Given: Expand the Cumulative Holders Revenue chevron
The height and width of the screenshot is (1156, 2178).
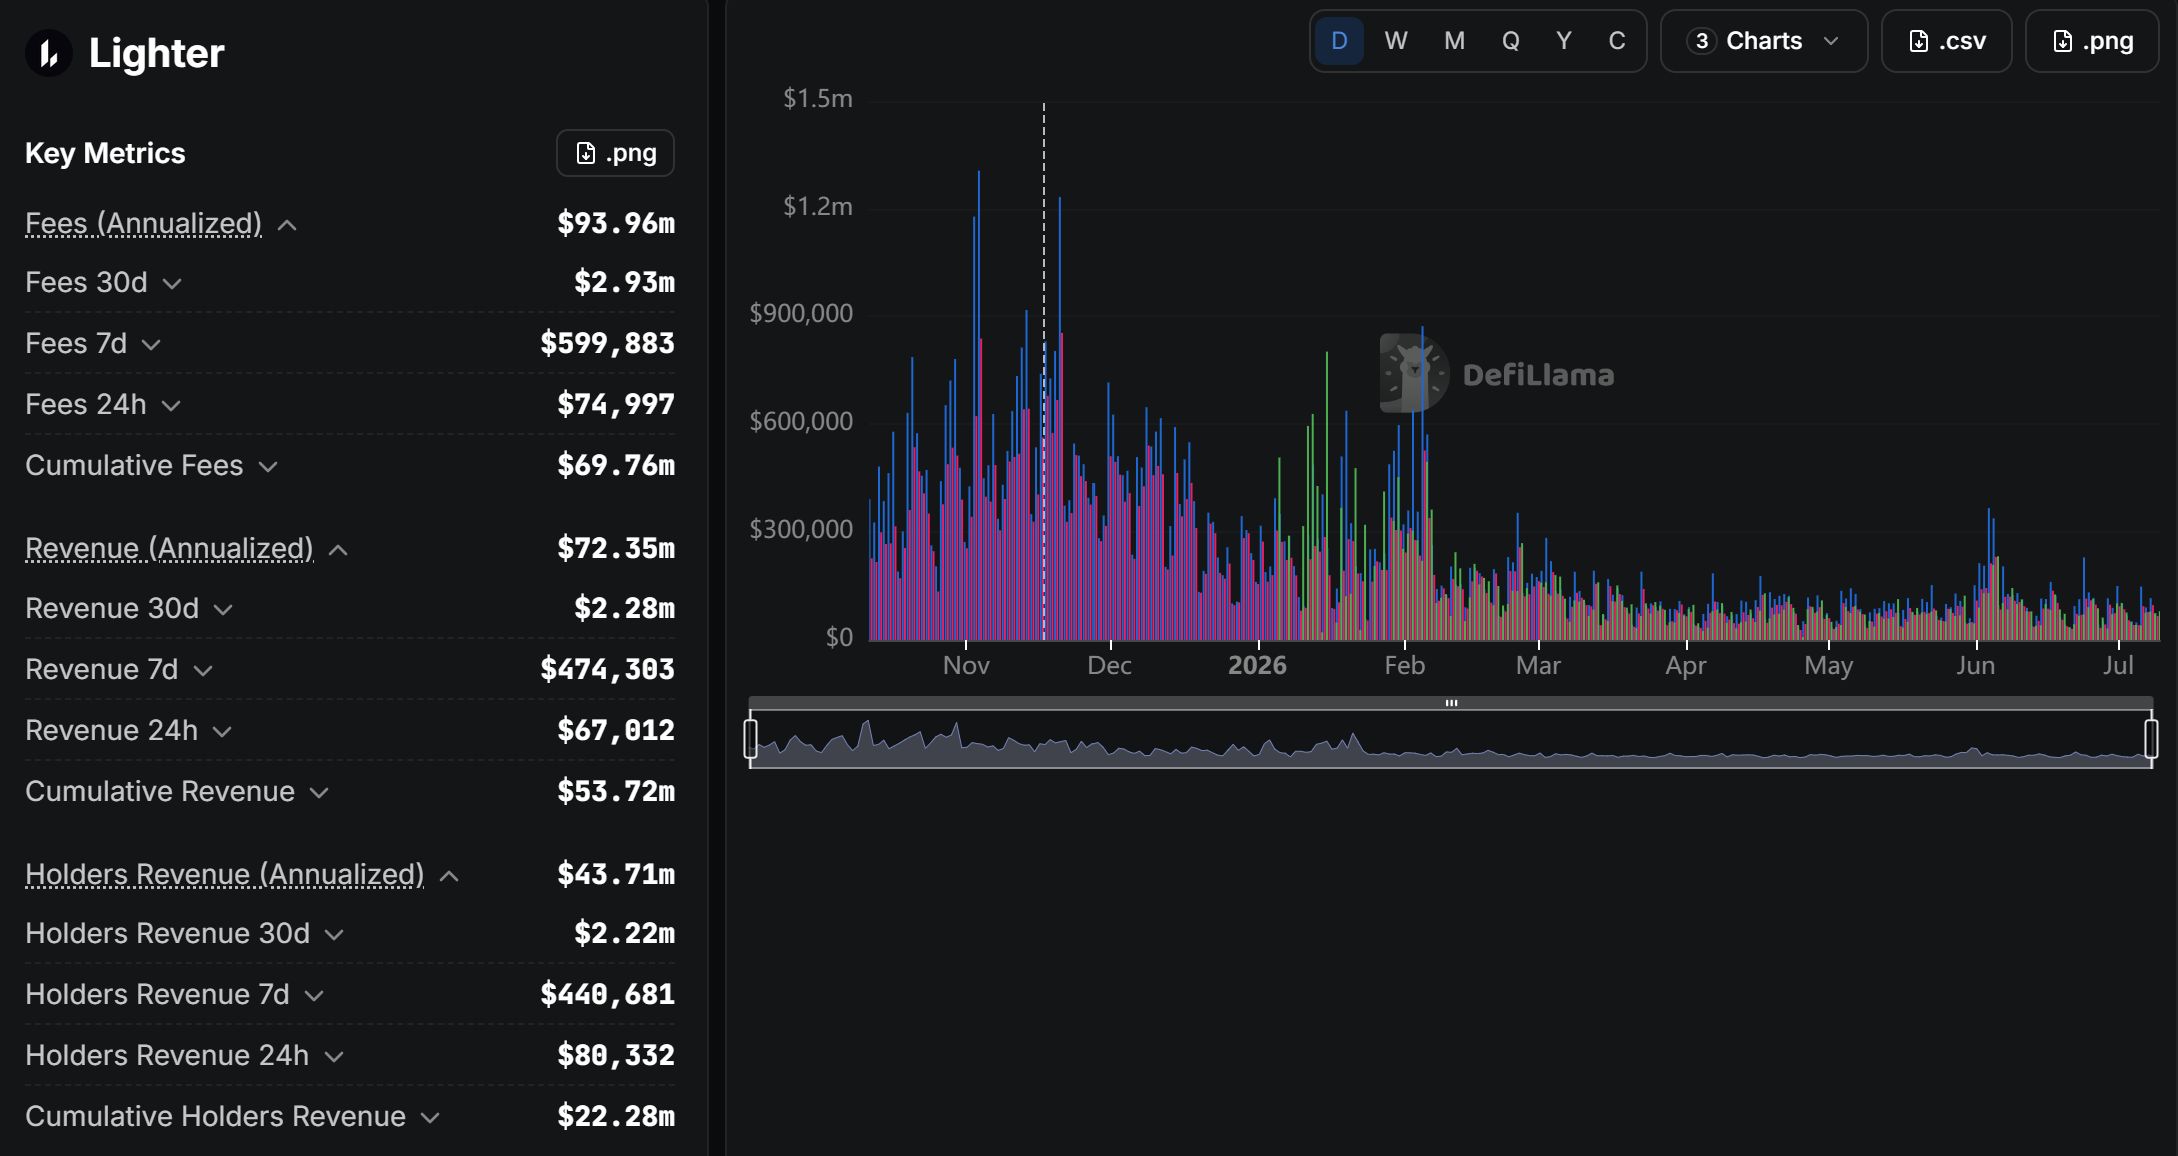Looking at the screenshot, I should 430,1118.
